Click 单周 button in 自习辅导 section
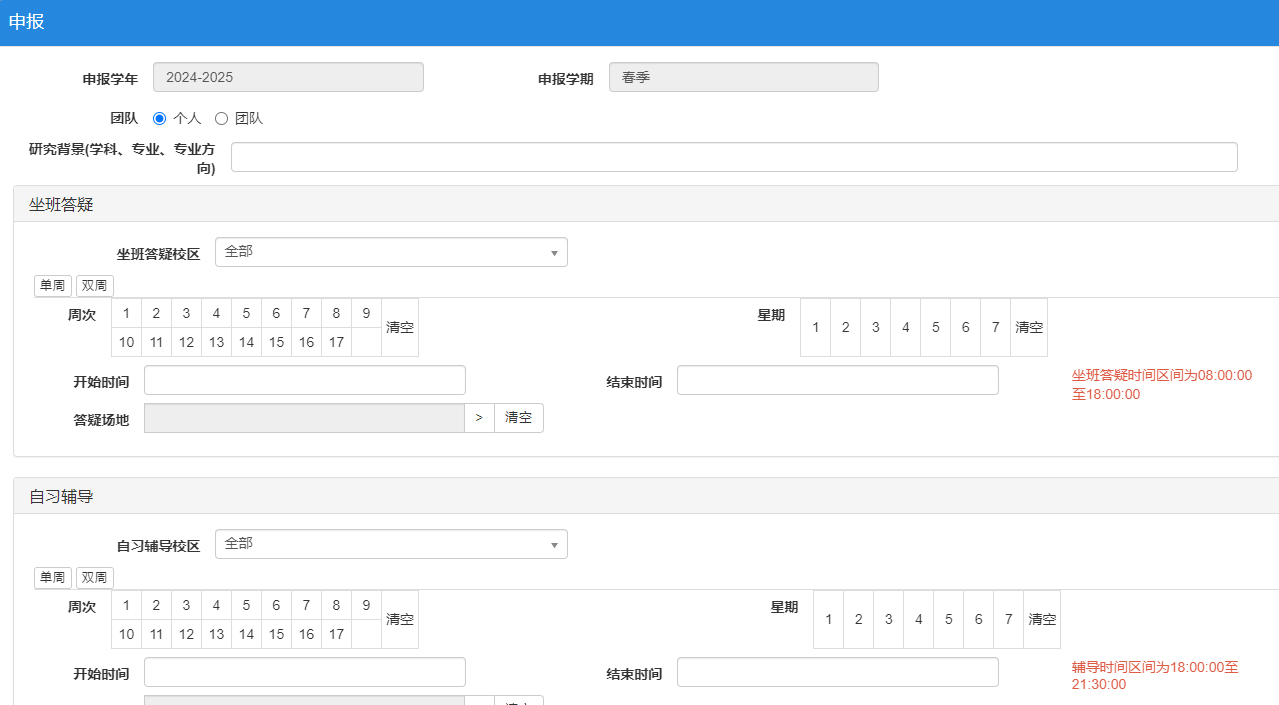Screen dimensions: 1279x705 [53, 578]
